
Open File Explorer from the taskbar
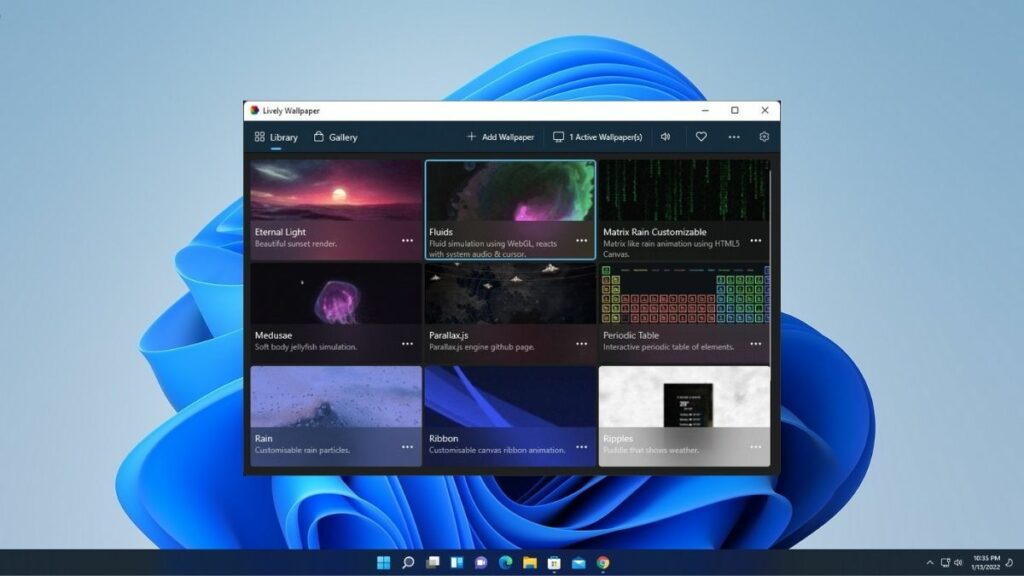coord(530,563)
